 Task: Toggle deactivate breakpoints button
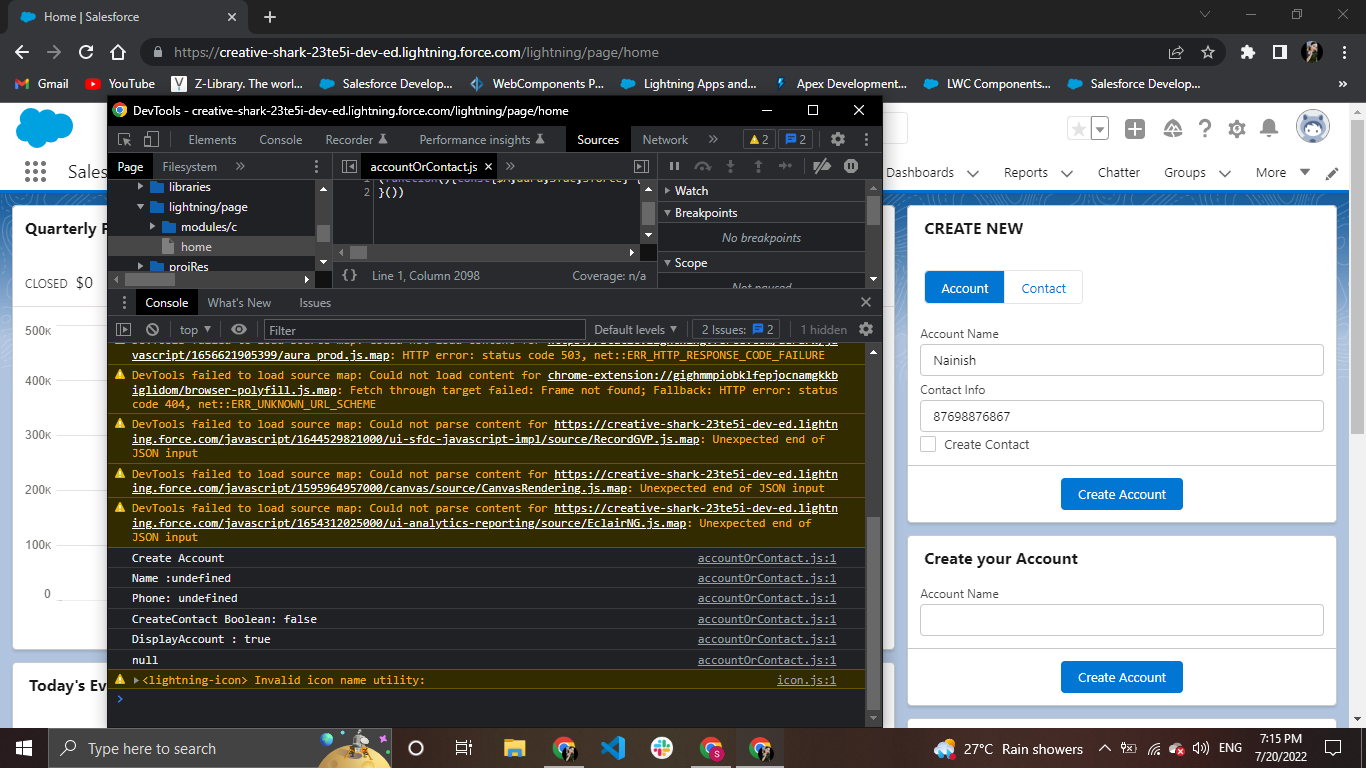821,166
